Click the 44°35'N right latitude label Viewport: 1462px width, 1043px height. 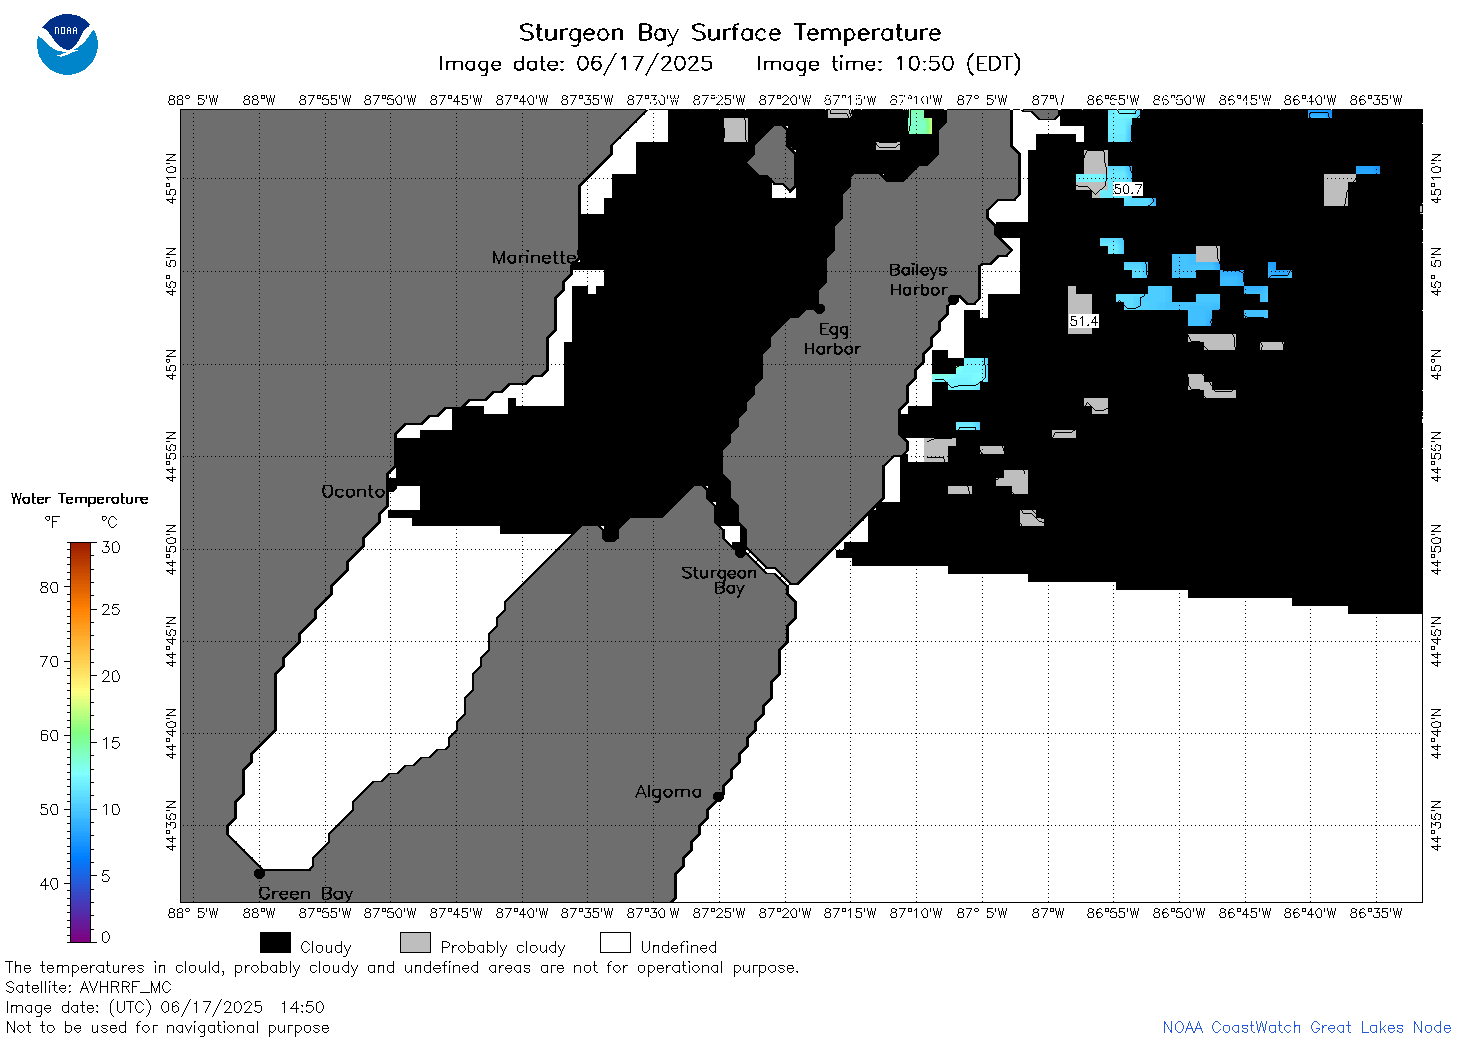1437,825
